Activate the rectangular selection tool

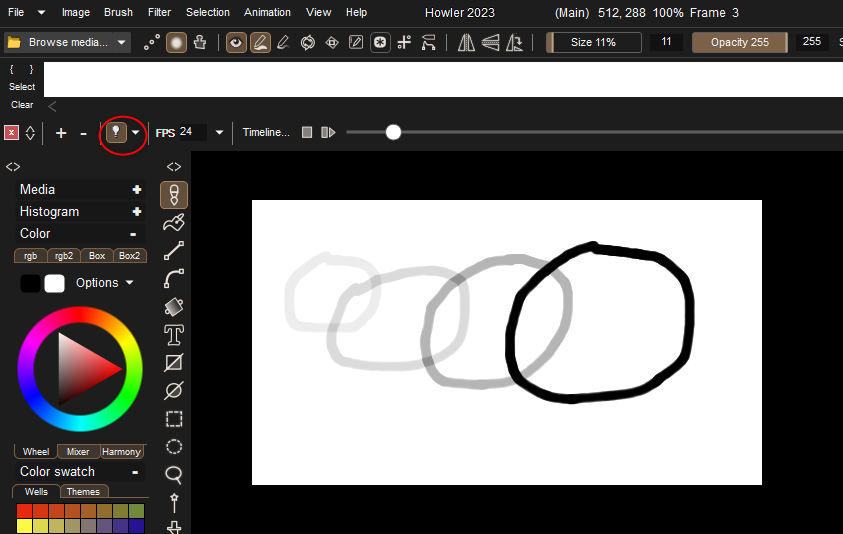[174, 419]
